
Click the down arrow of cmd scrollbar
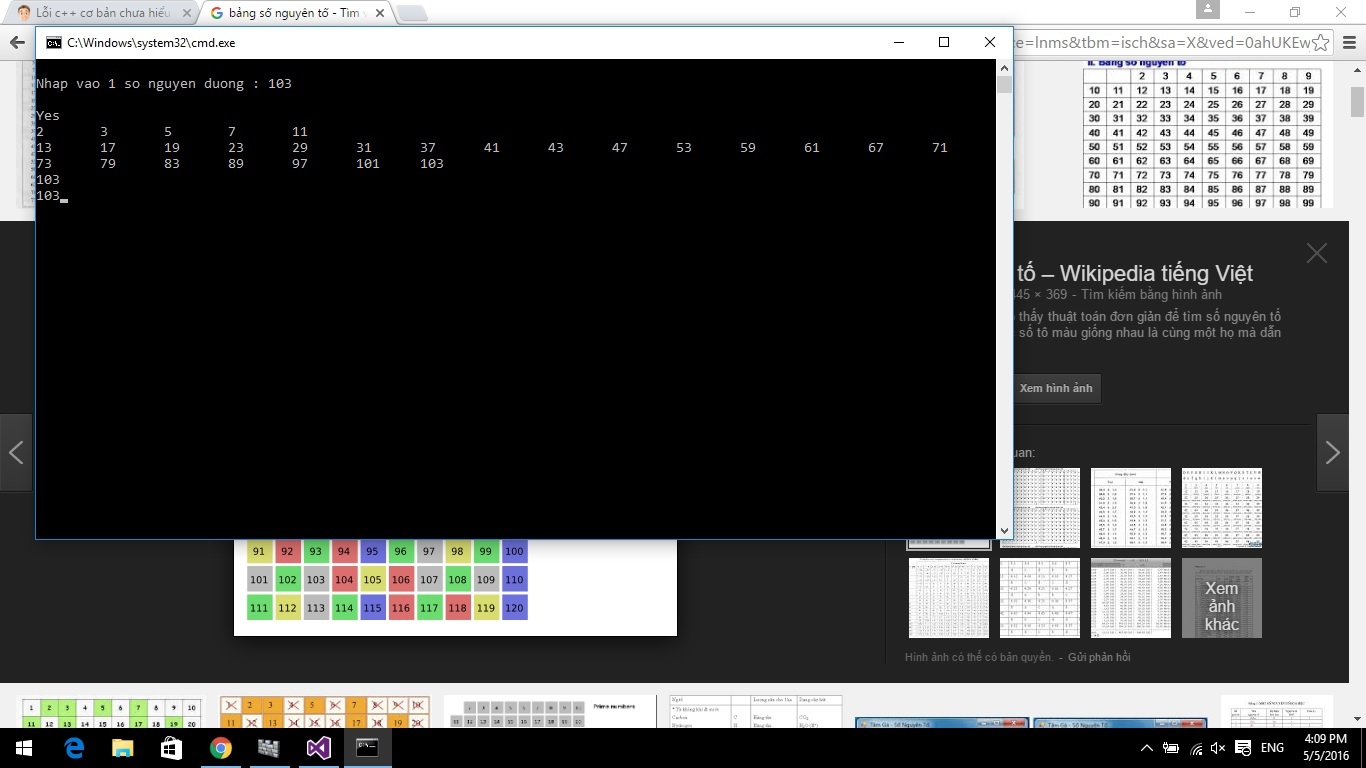click(x=1004, y=531)
